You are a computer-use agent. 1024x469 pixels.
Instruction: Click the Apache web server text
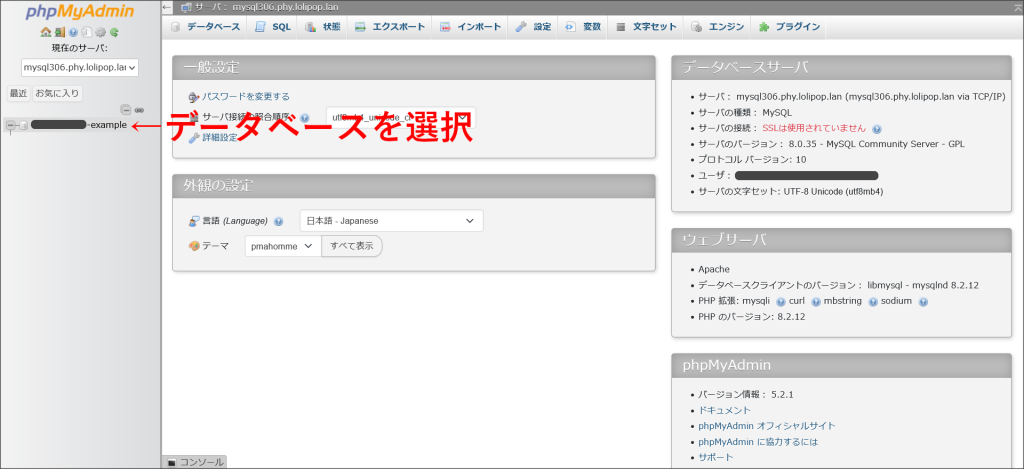point(714,269)
